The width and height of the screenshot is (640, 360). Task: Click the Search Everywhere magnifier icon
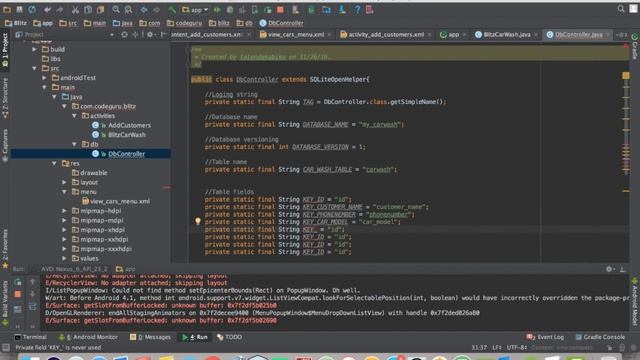click(621, 9)
